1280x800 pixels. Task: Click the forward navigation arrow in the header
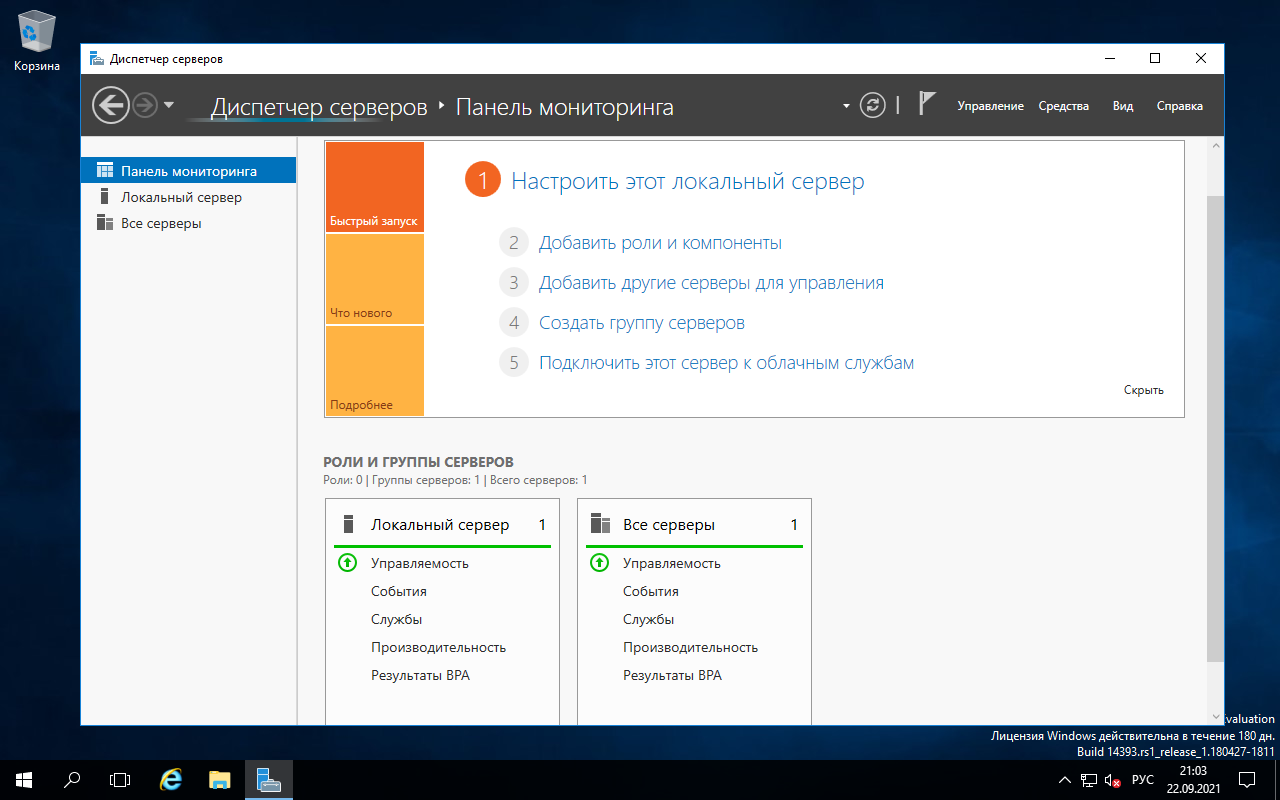pos(146,105)
